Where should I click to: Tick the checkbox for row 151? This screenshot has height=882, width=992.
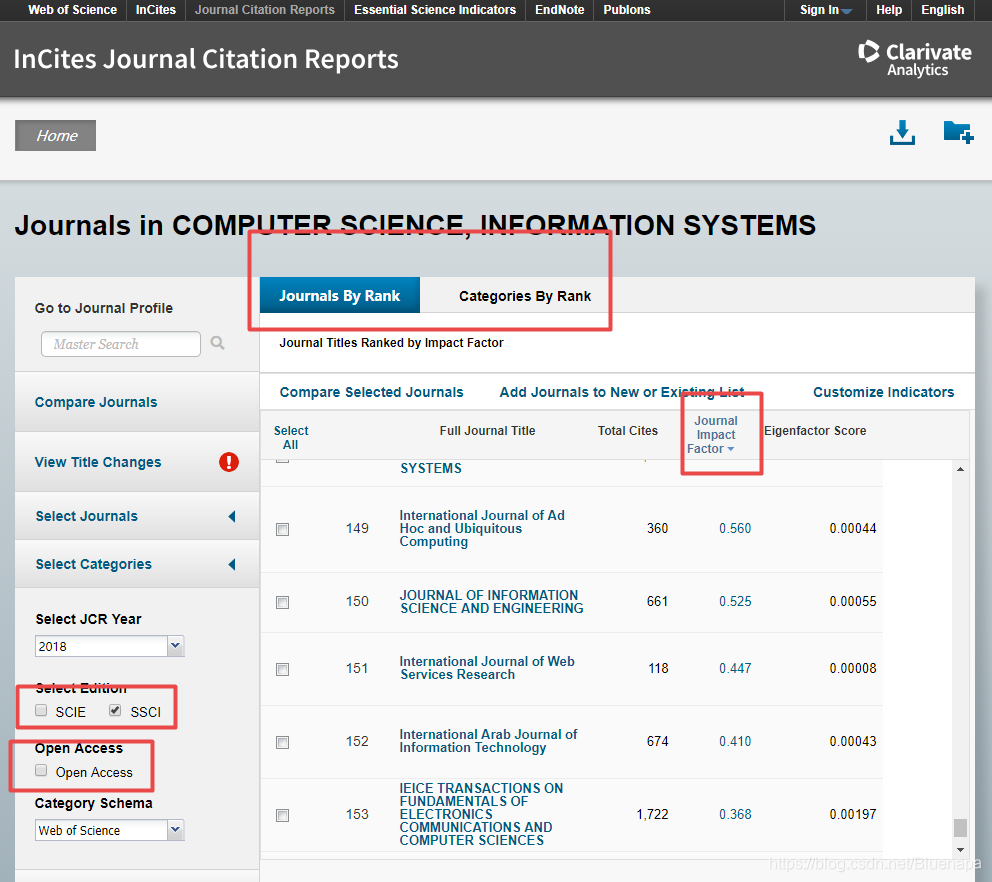(283, 669)
